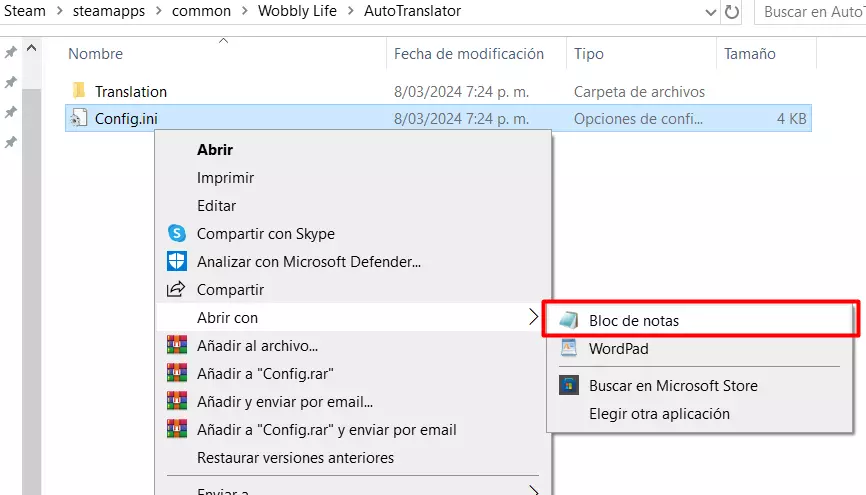This screenshot has height=495, width=866.
Task: Click the WordPad application icon
Action: (x=569, y=349)
